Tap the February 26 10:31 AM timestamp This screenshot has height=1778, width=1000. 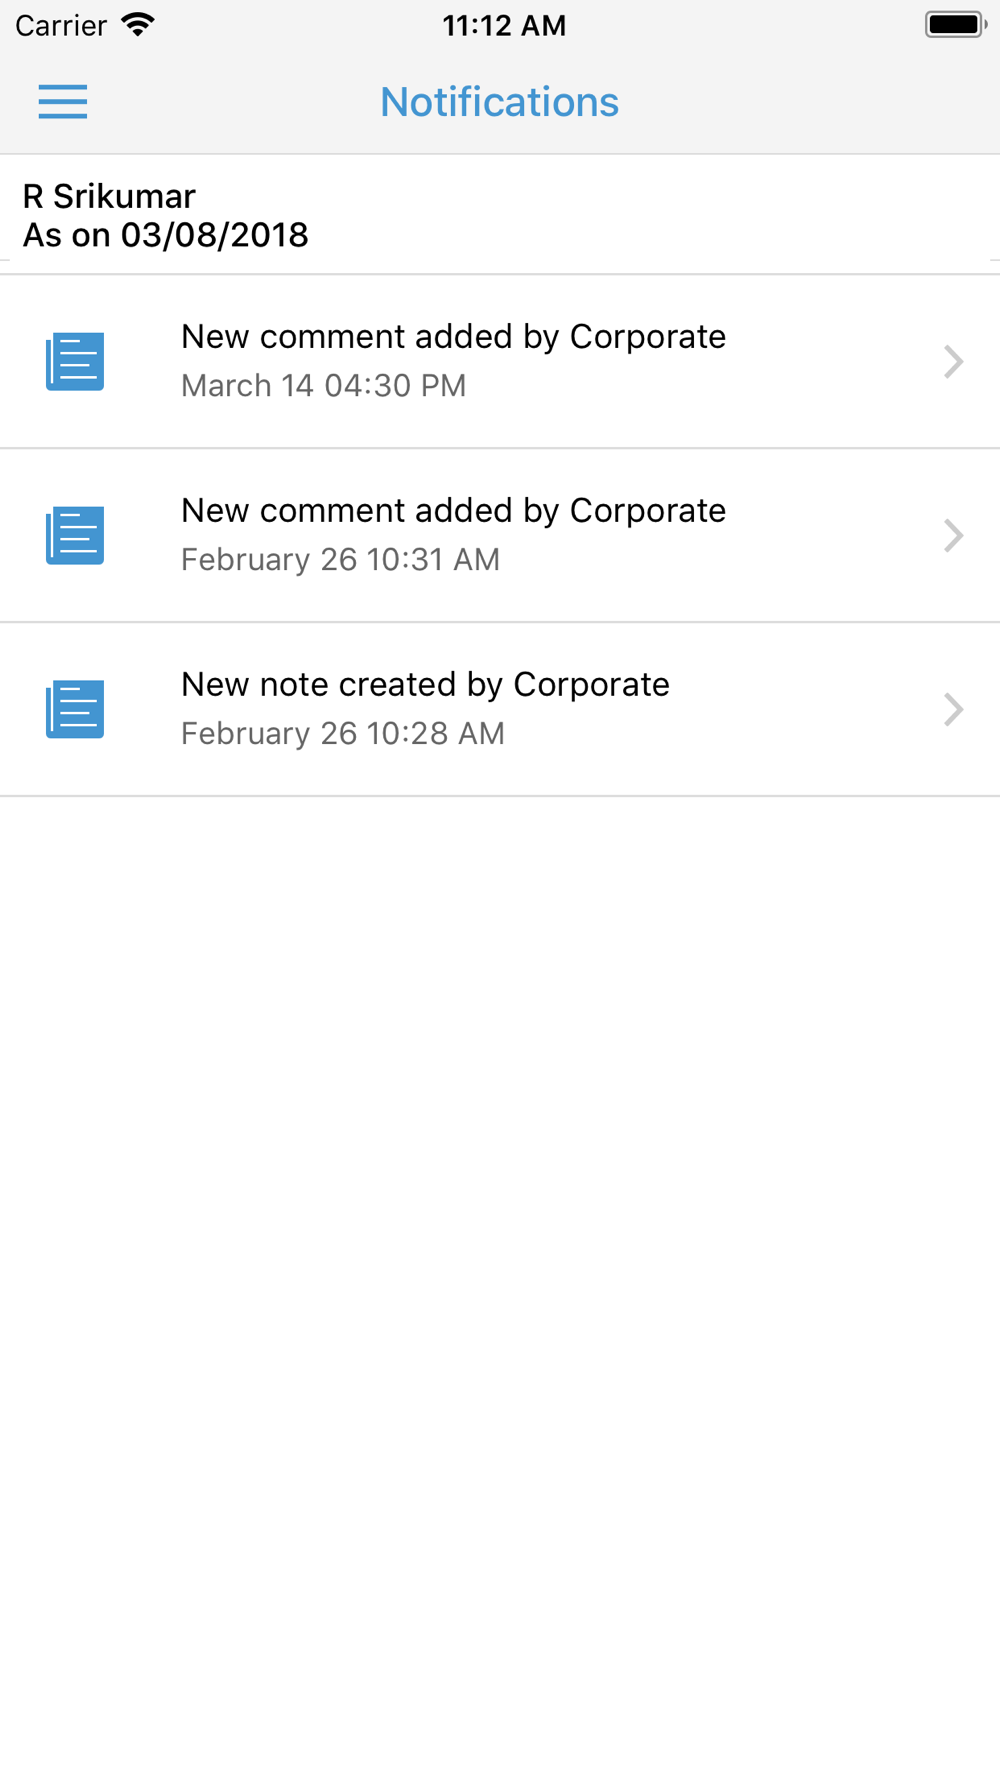click(340, 560)
